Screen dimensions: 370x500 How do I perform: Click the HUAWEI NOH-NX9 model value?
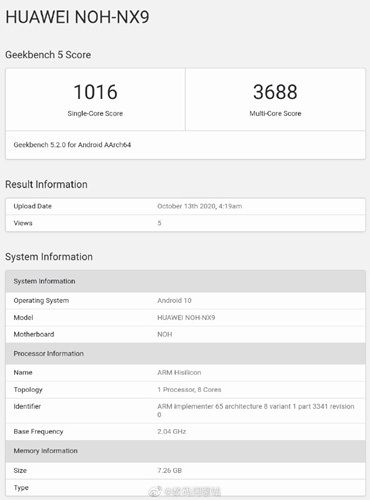[186, 317]
